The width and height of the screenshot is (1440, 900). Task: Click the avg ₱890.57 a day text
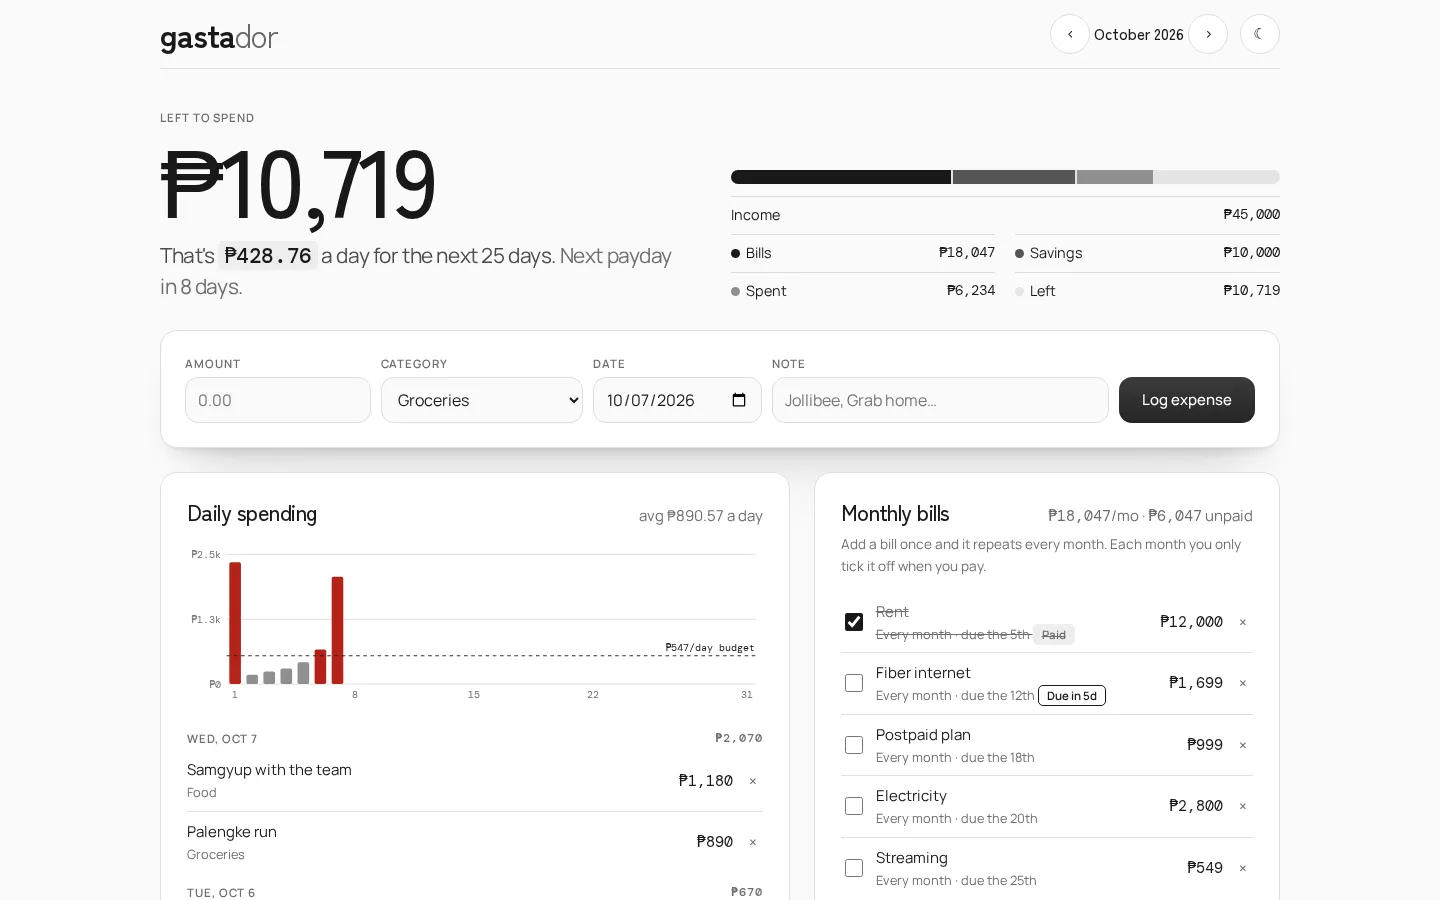click(701, 516)
